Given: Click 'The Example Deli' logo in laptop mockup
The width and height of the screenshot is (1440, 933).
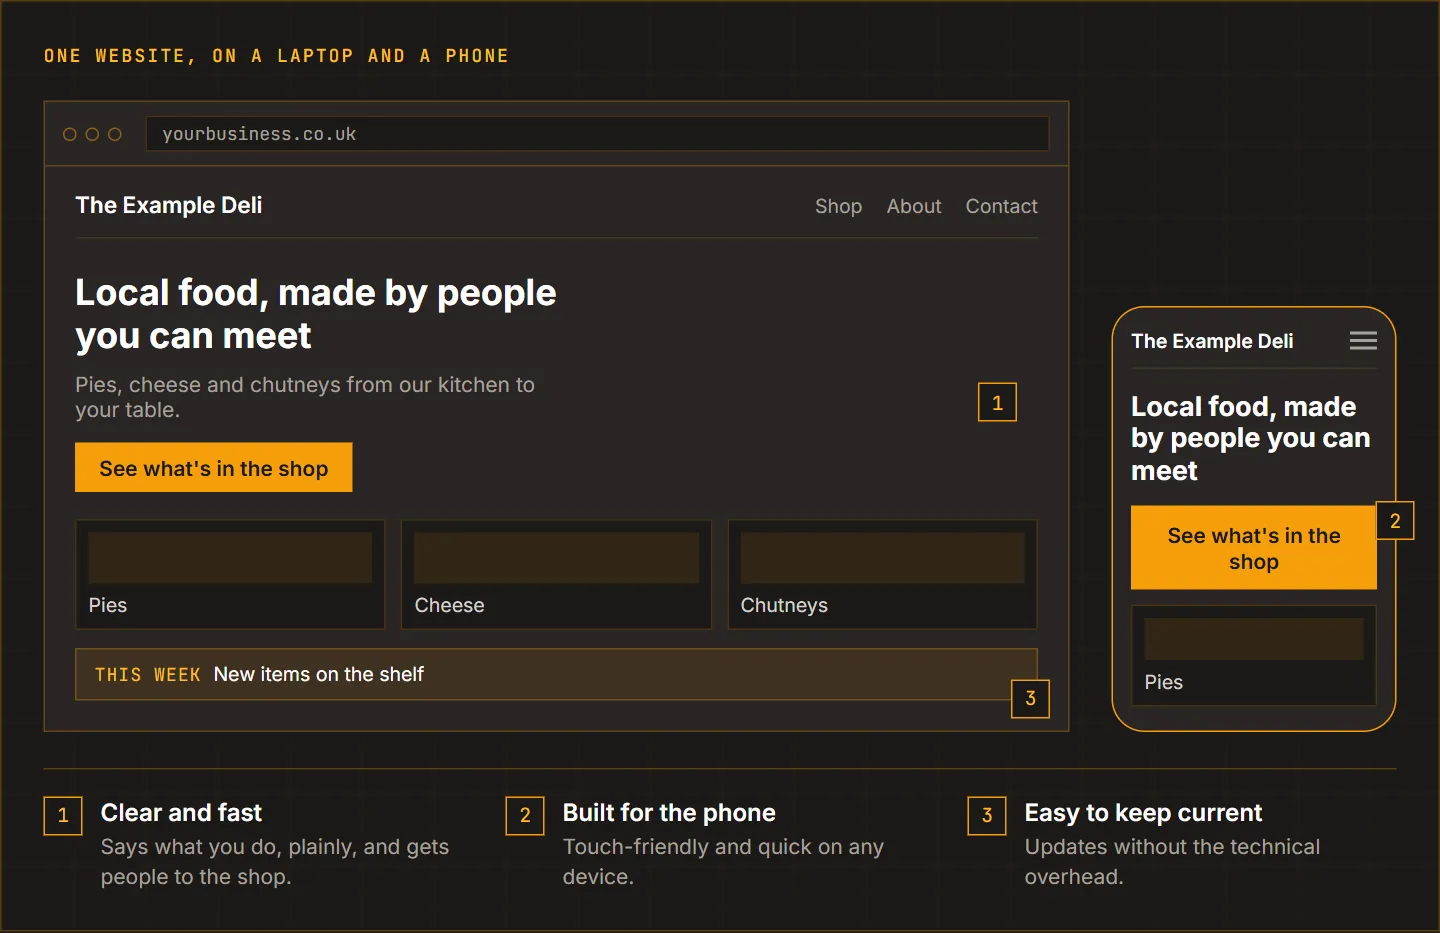Looking at the screenshot, I should click(x=169, y=205).
